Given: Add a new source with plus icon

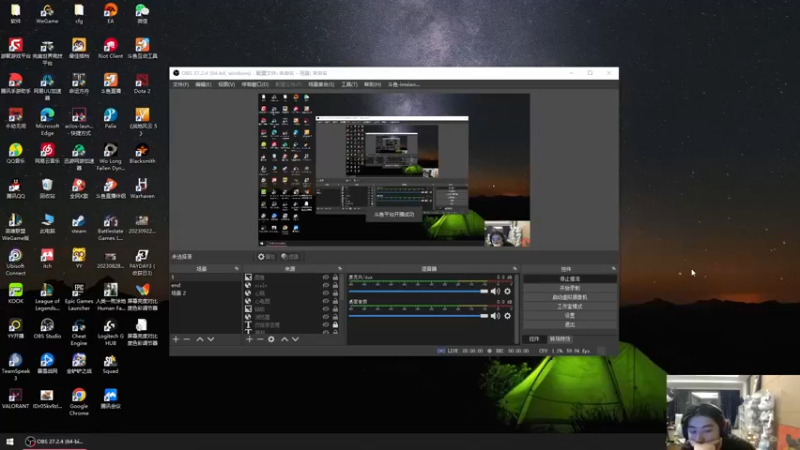Looking at the screenshot, I should click(x=249, y=339).
